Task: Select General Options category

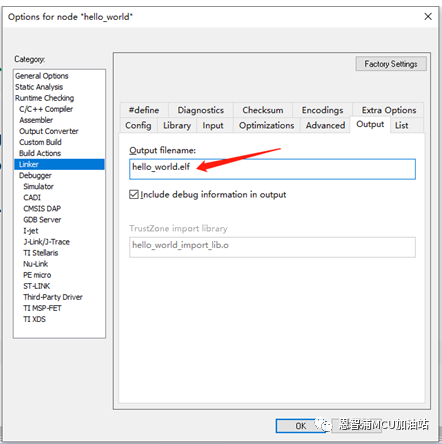Action: (x=42, y=76)
